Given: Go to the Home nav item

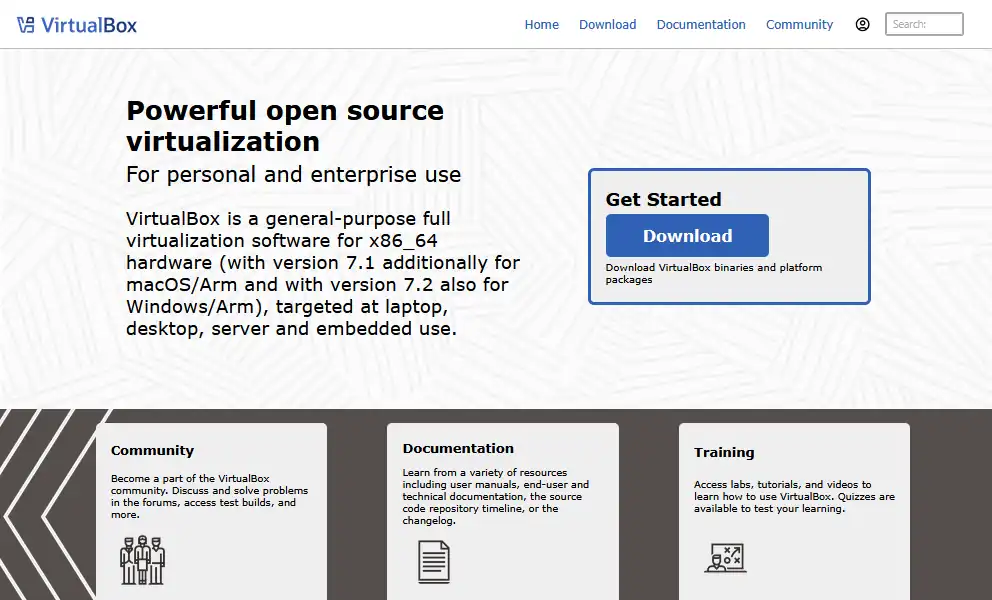Looking at the screenshot, I should click(541, 25).
